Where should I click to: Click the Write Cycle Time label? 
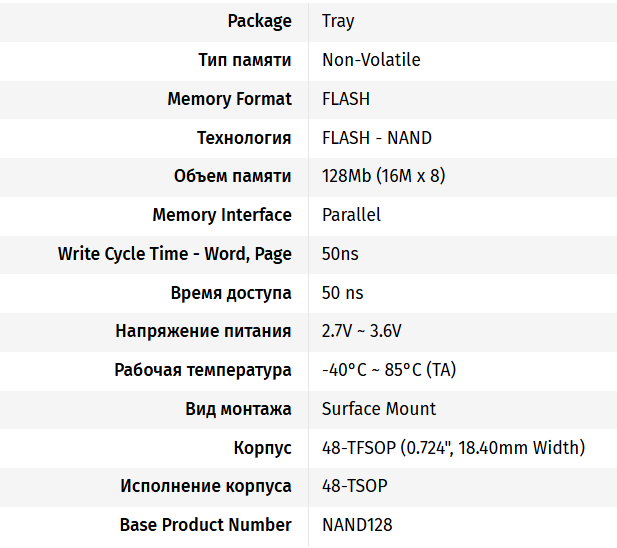[175, 254]
